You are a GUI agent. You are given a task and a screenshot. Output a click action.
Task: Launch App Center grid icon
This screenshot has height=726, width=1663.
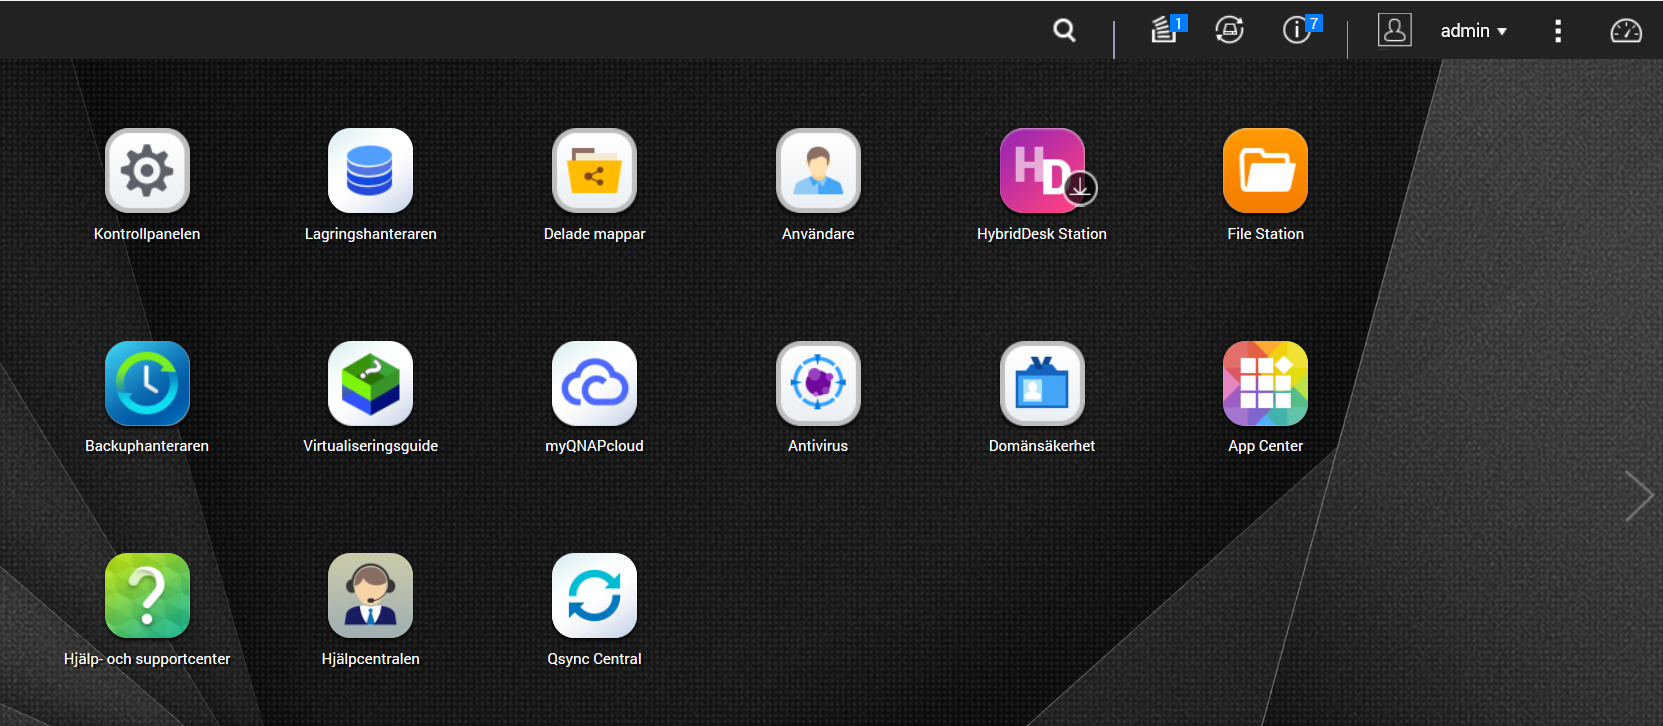pos(1265,383)
